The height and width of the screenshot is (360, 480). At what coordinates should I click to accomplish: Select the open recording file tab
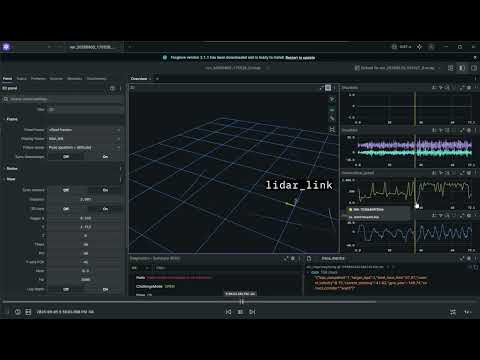91,47
